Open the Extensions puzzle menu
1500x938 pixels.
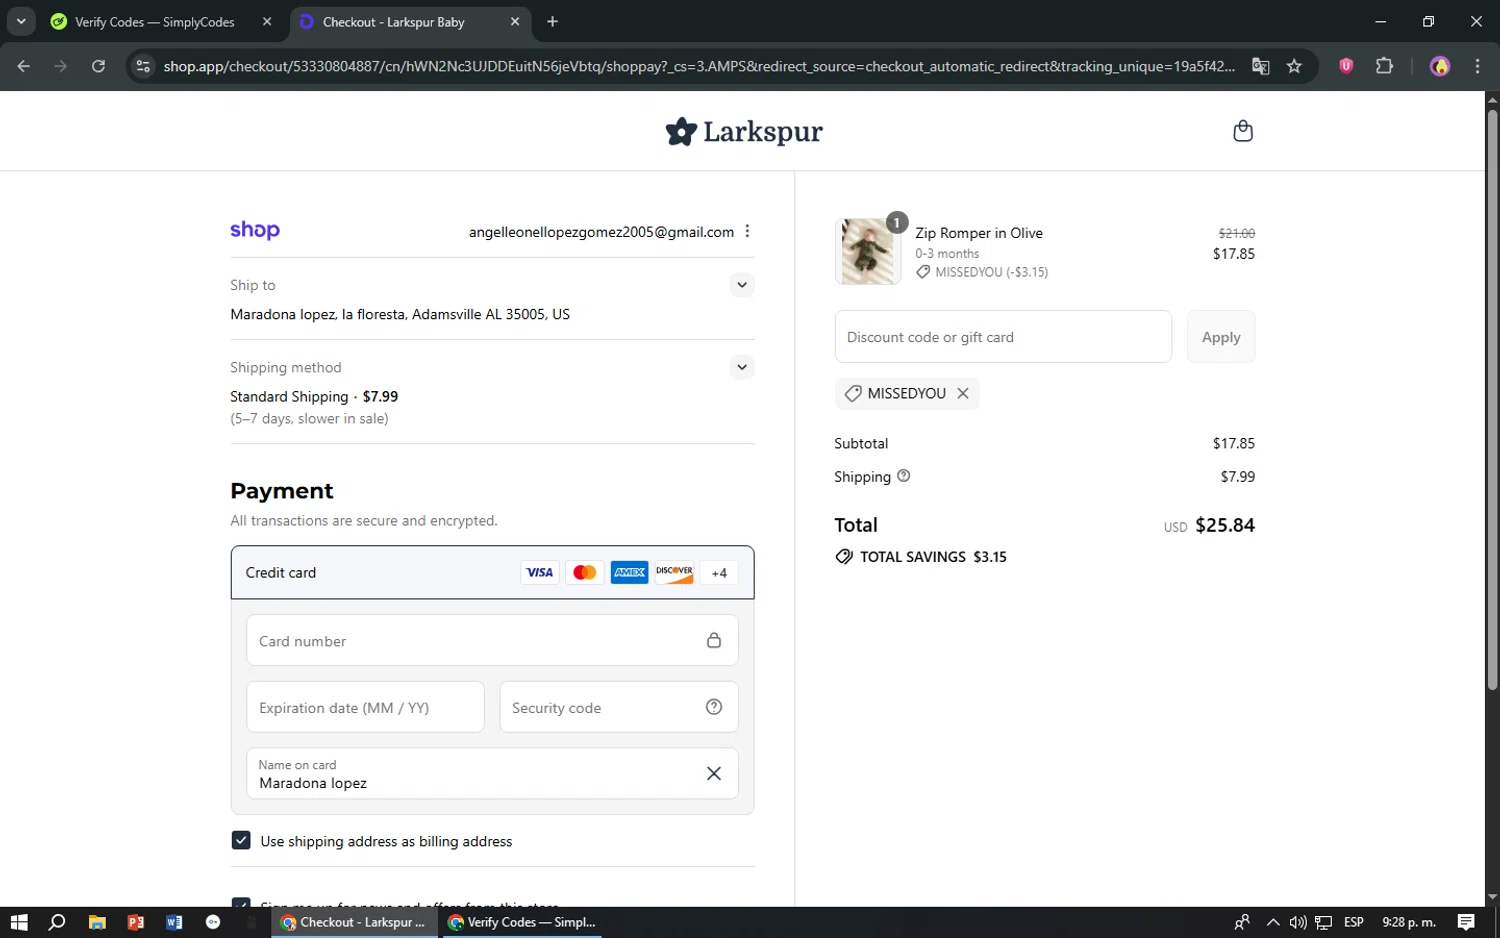pyautogui.click(x=1384, y=66)
